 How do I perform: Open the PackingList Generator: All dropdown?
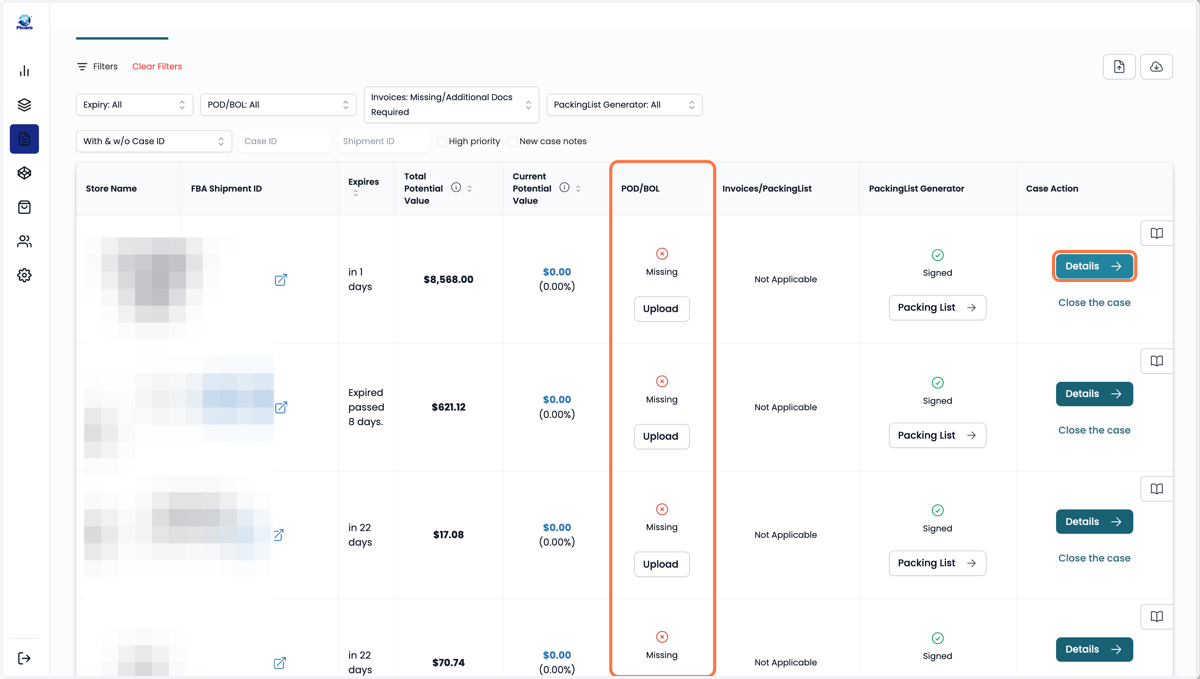click(x=624, y=105)
